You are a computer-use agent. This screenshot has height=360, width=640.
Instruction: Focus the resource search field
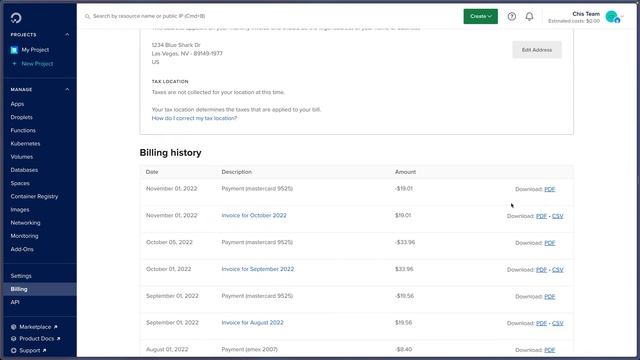[x=269, y=16]
